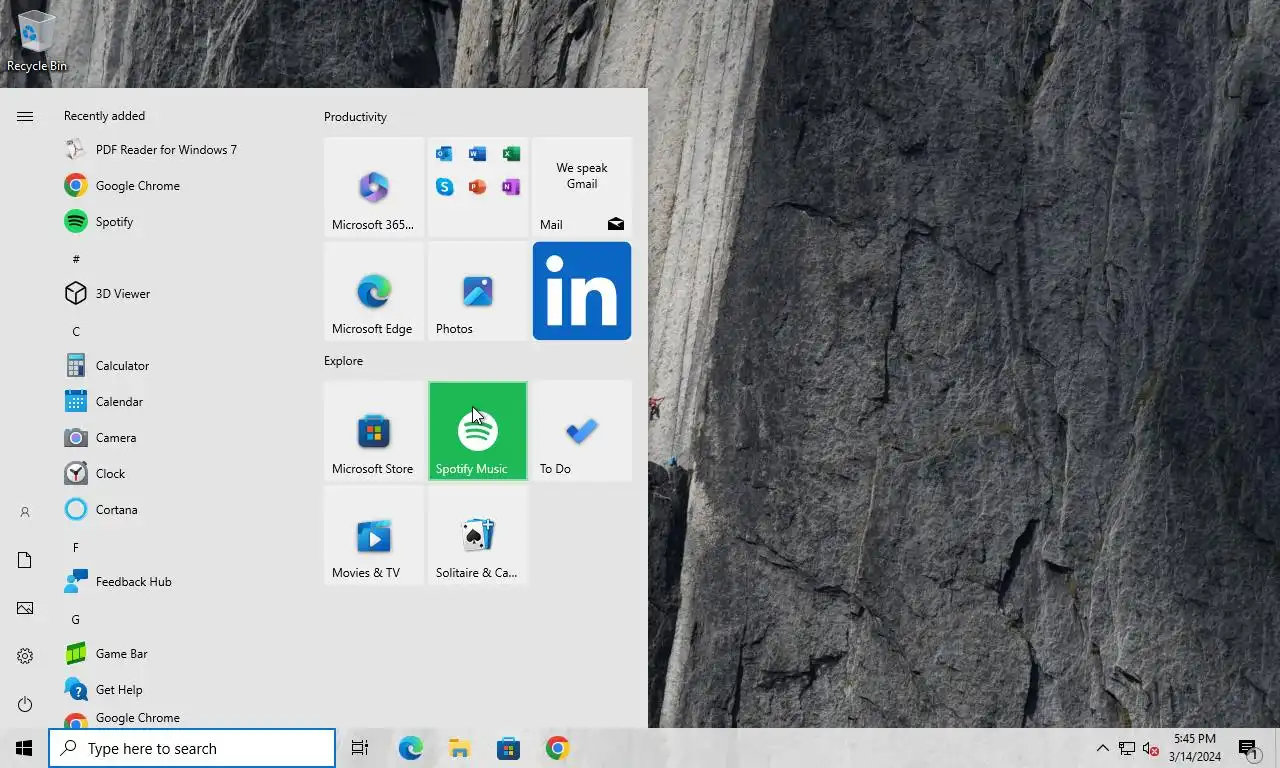1280x768 pixels.
Task: Open the LinkedIn tile
Action: [582, 291]
